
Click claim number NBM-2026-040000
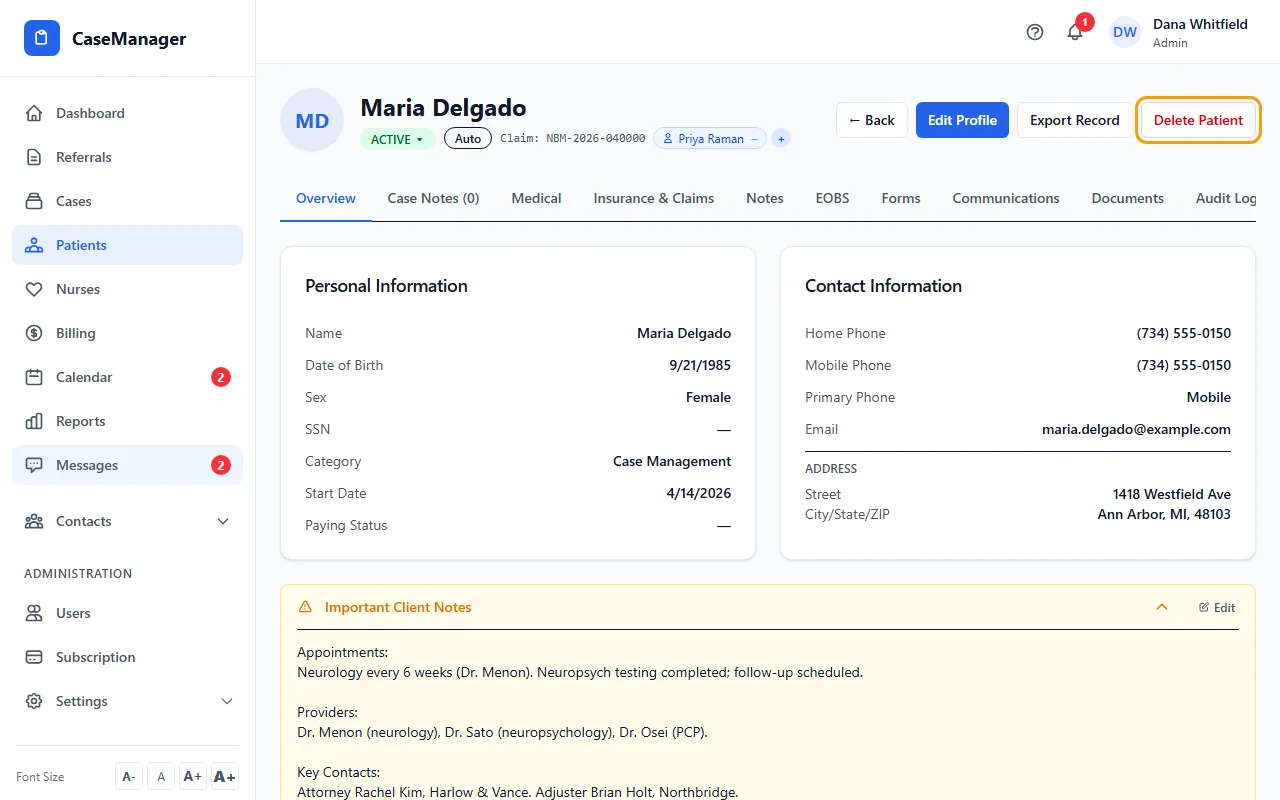click(596, 139)
